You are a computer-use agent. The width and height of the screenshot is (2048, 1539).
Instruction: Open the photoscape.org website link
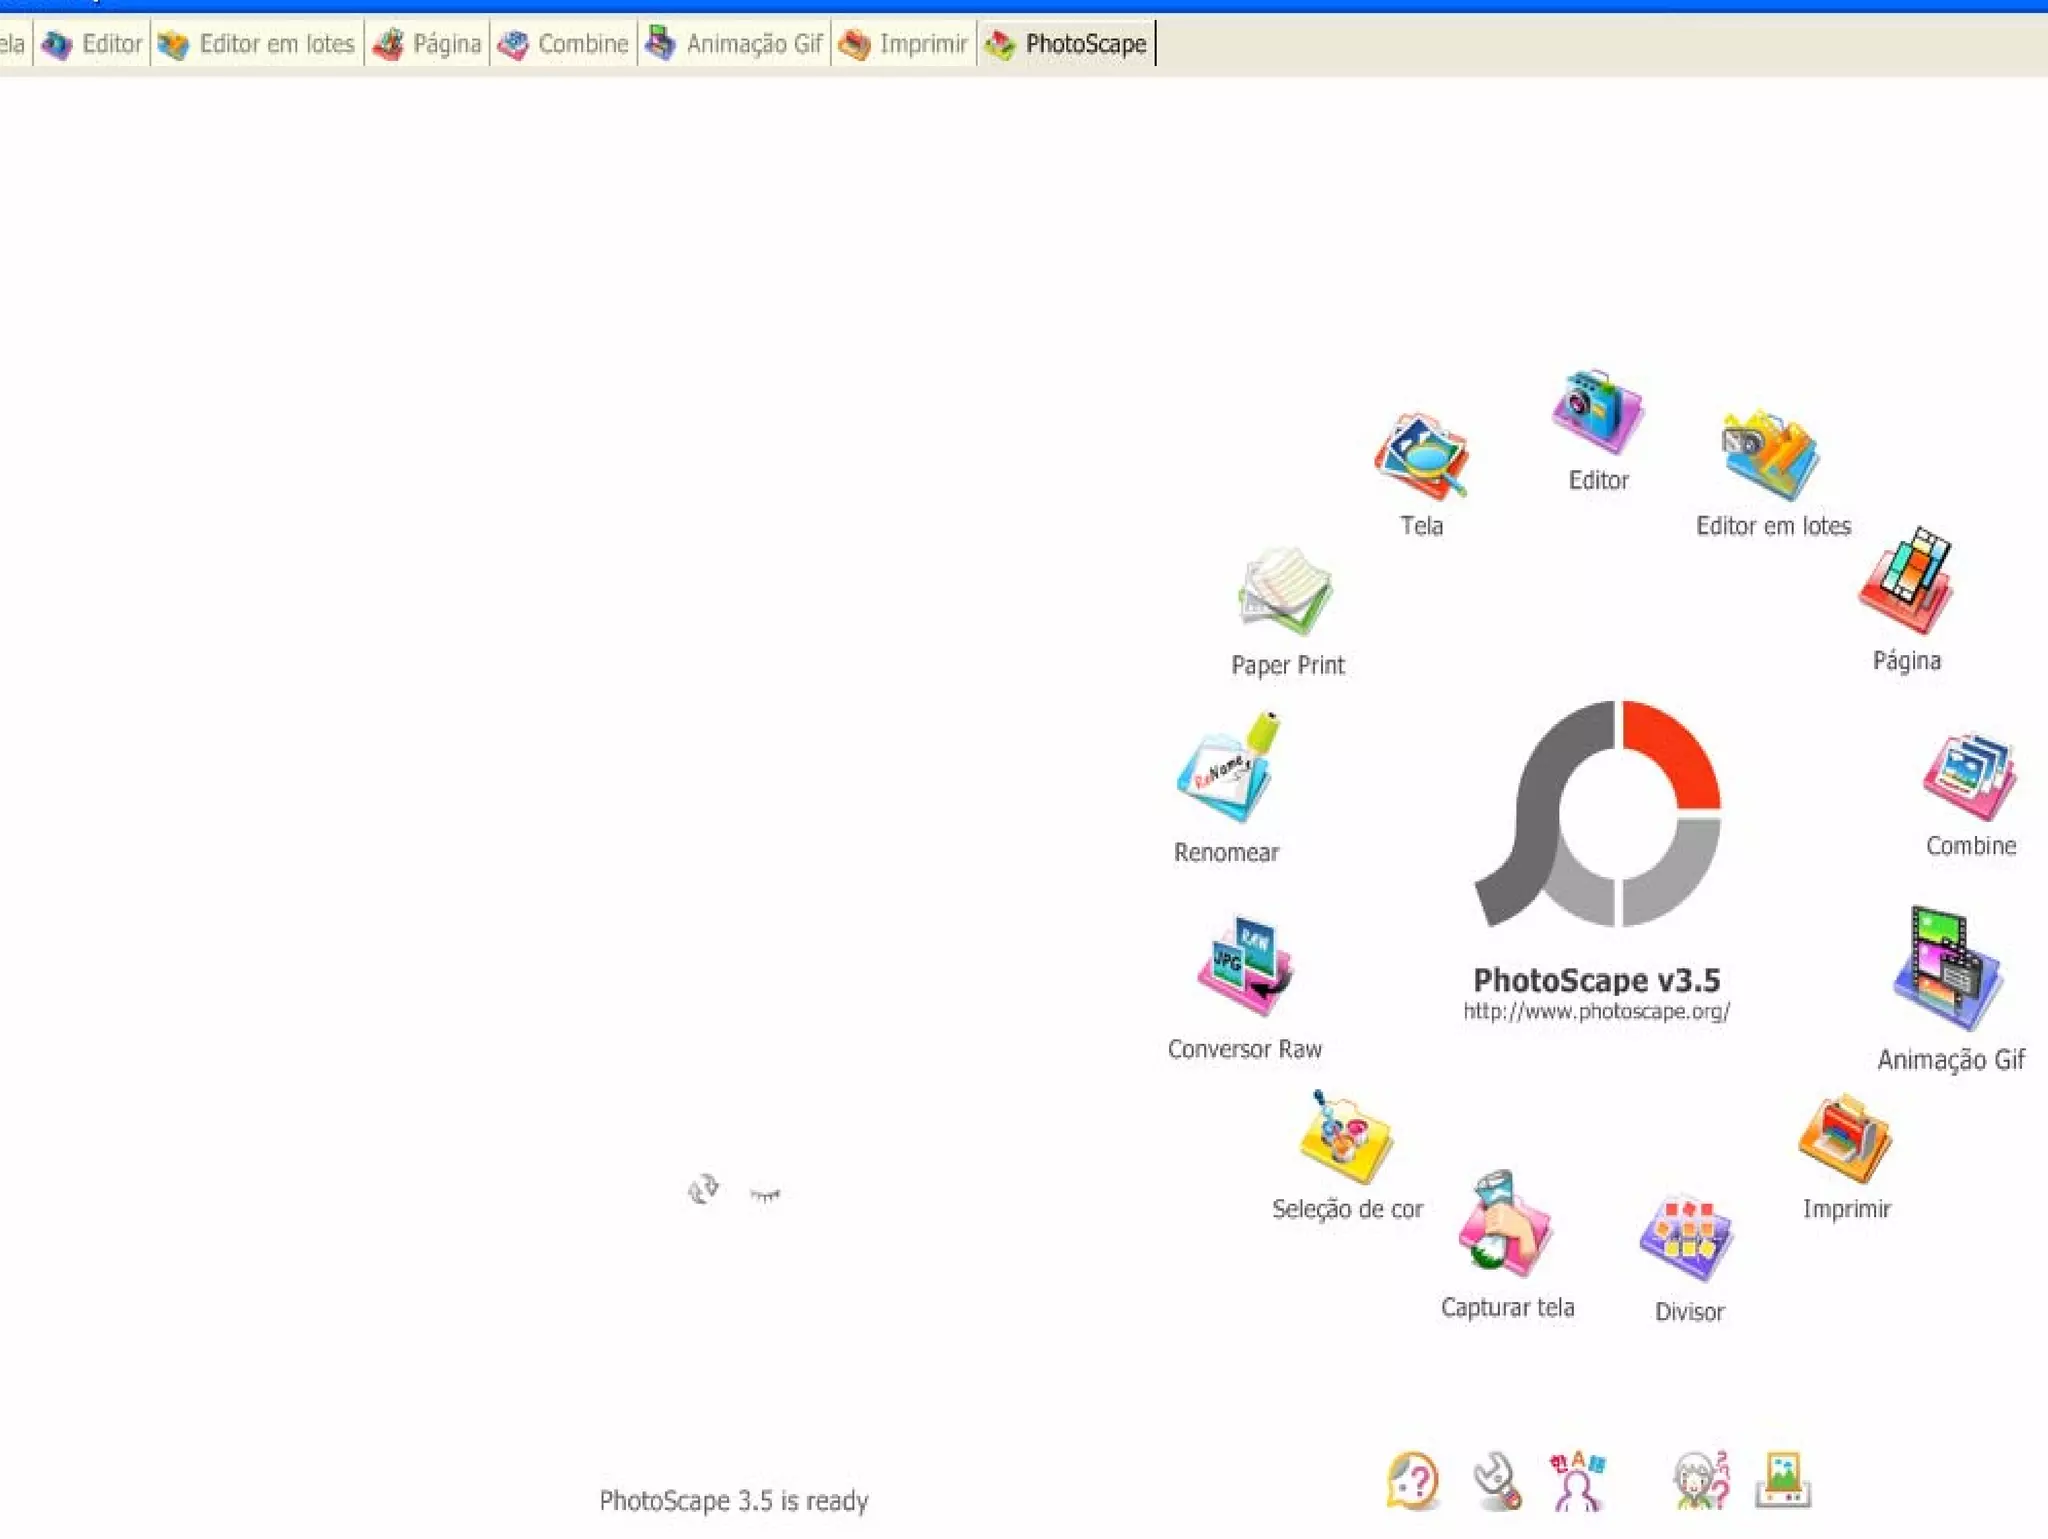[1596, 1012]
